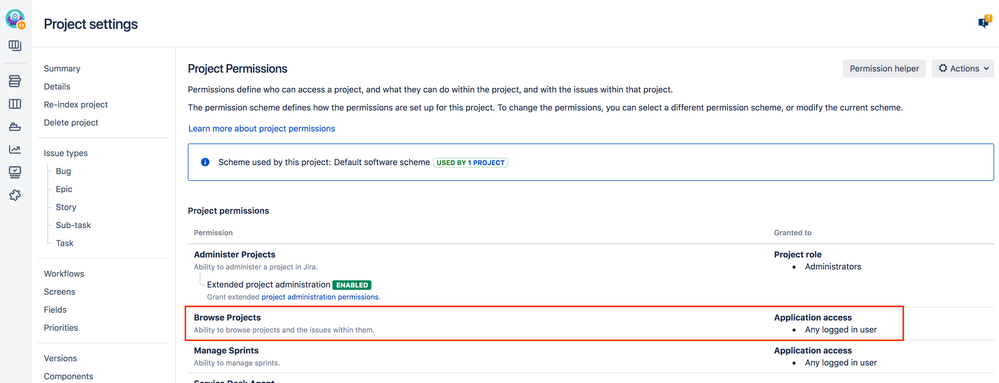Click the feedback notification icon top right
999x383 pixels.
[984, 22]
